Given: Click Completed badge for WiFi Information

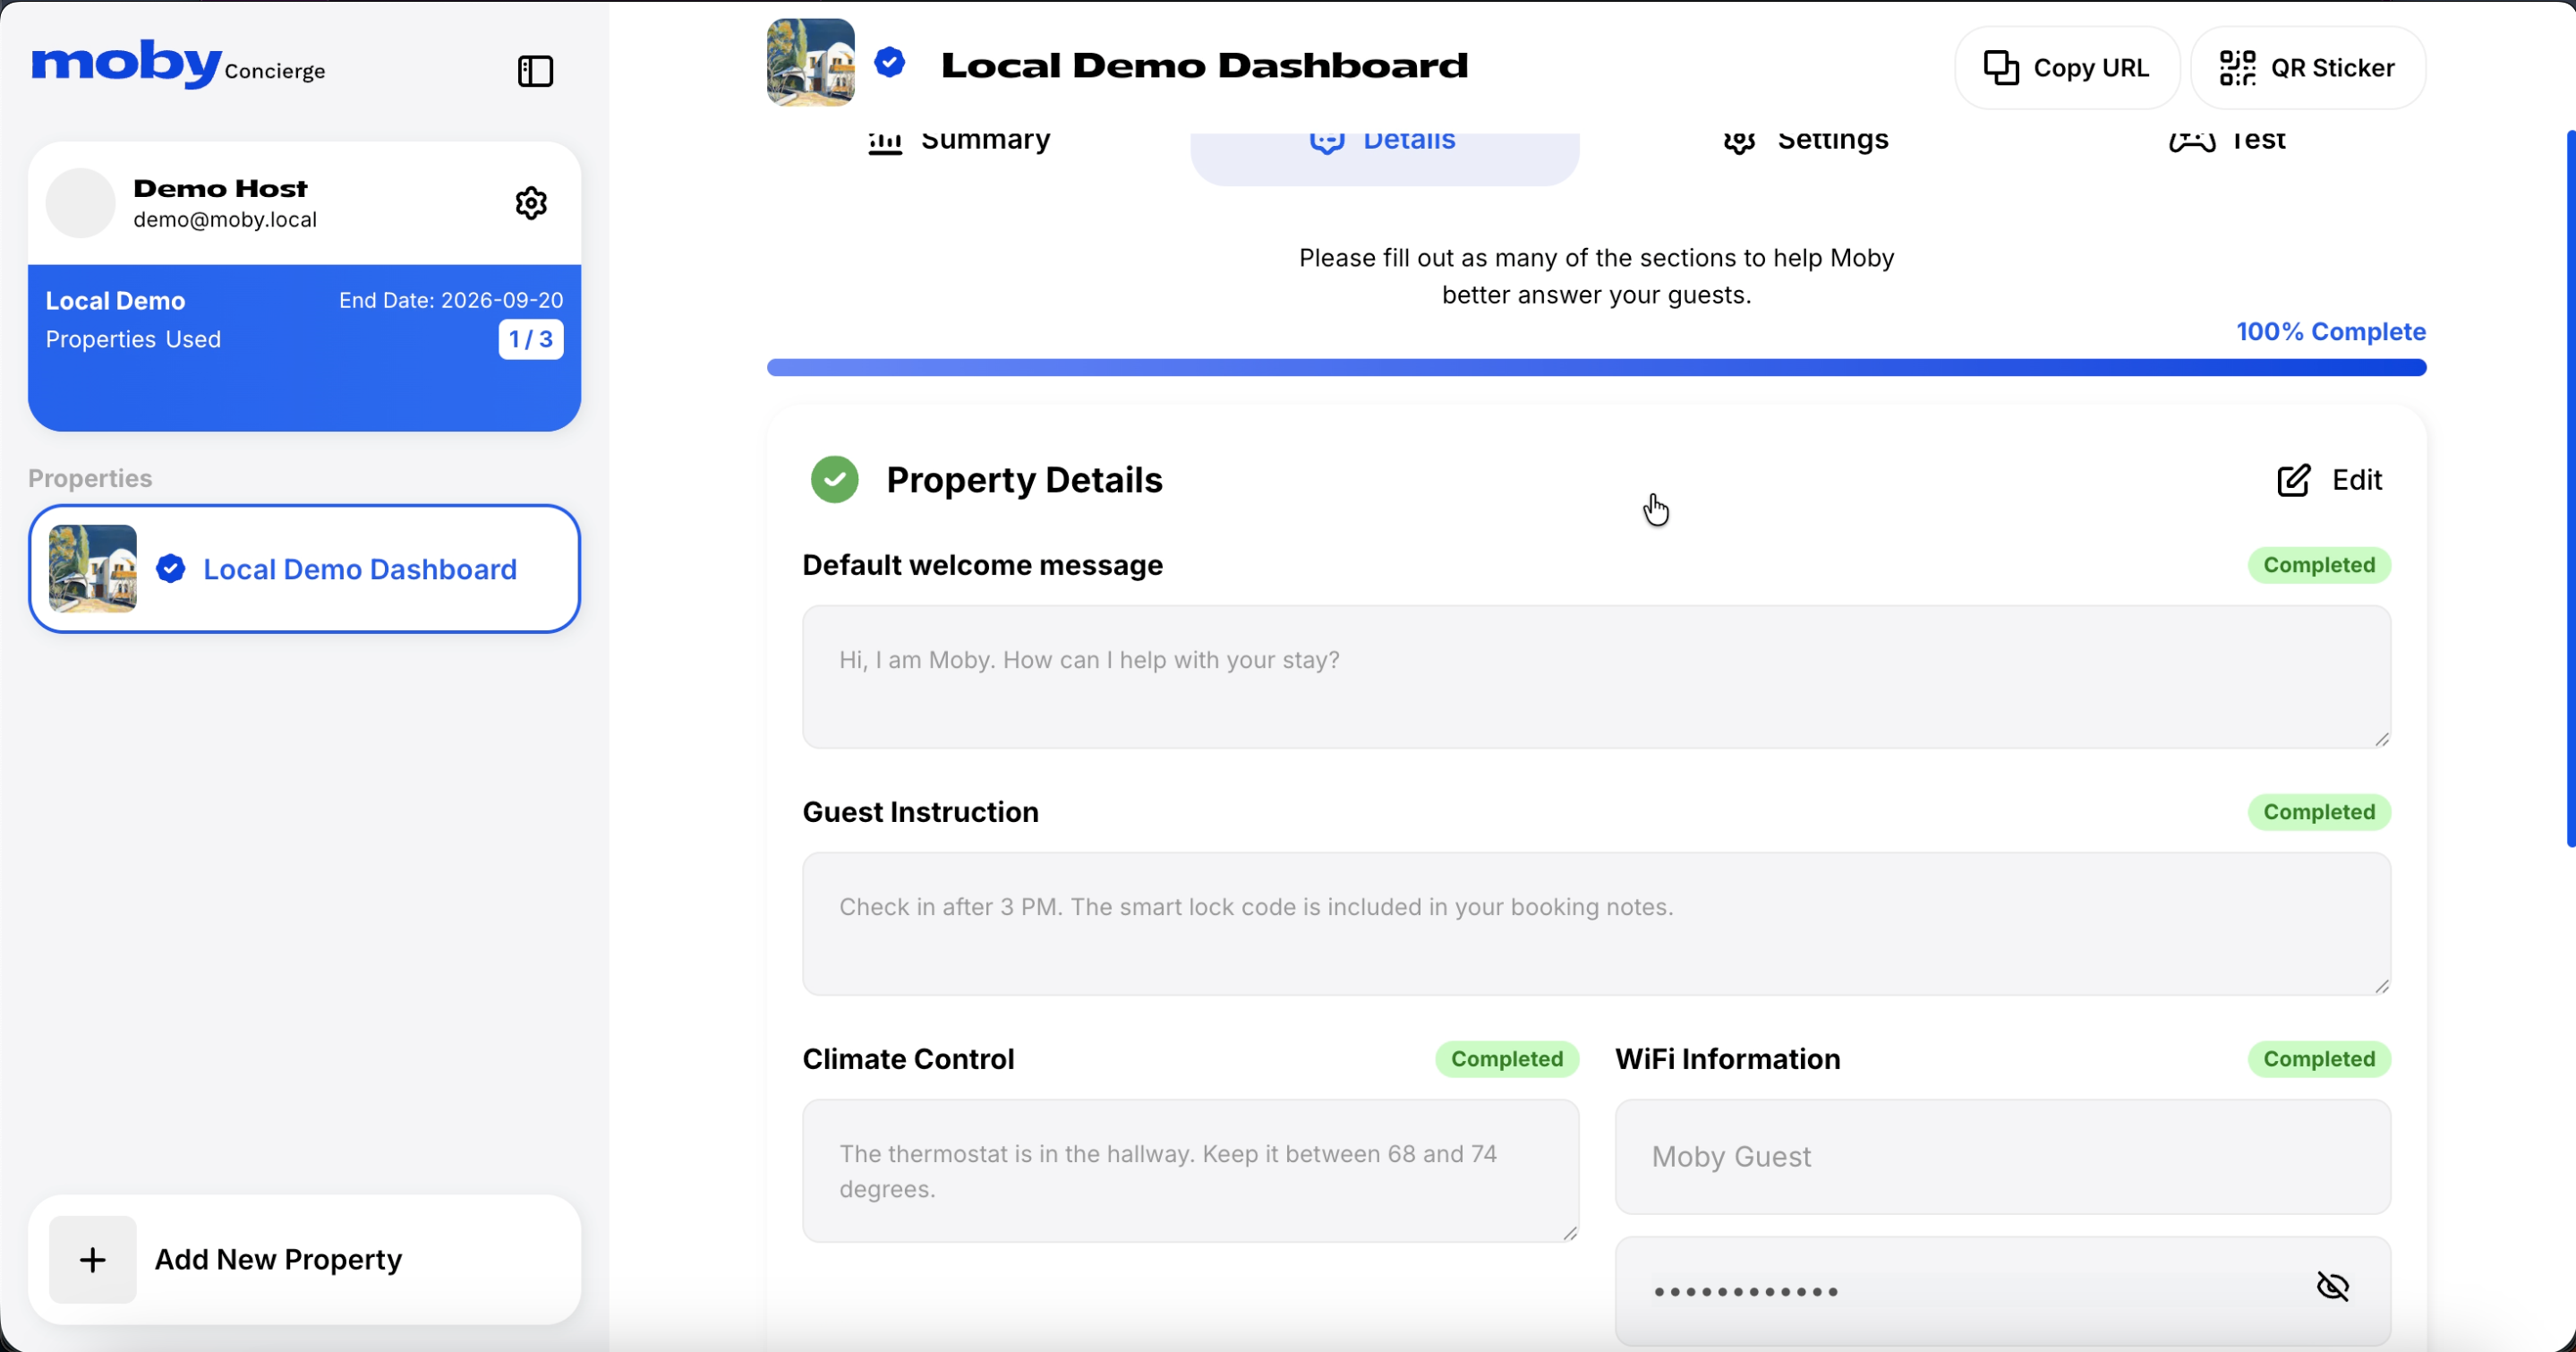Looking at the screenshot, I should pyautogui.click(x=2319, y=1059).
